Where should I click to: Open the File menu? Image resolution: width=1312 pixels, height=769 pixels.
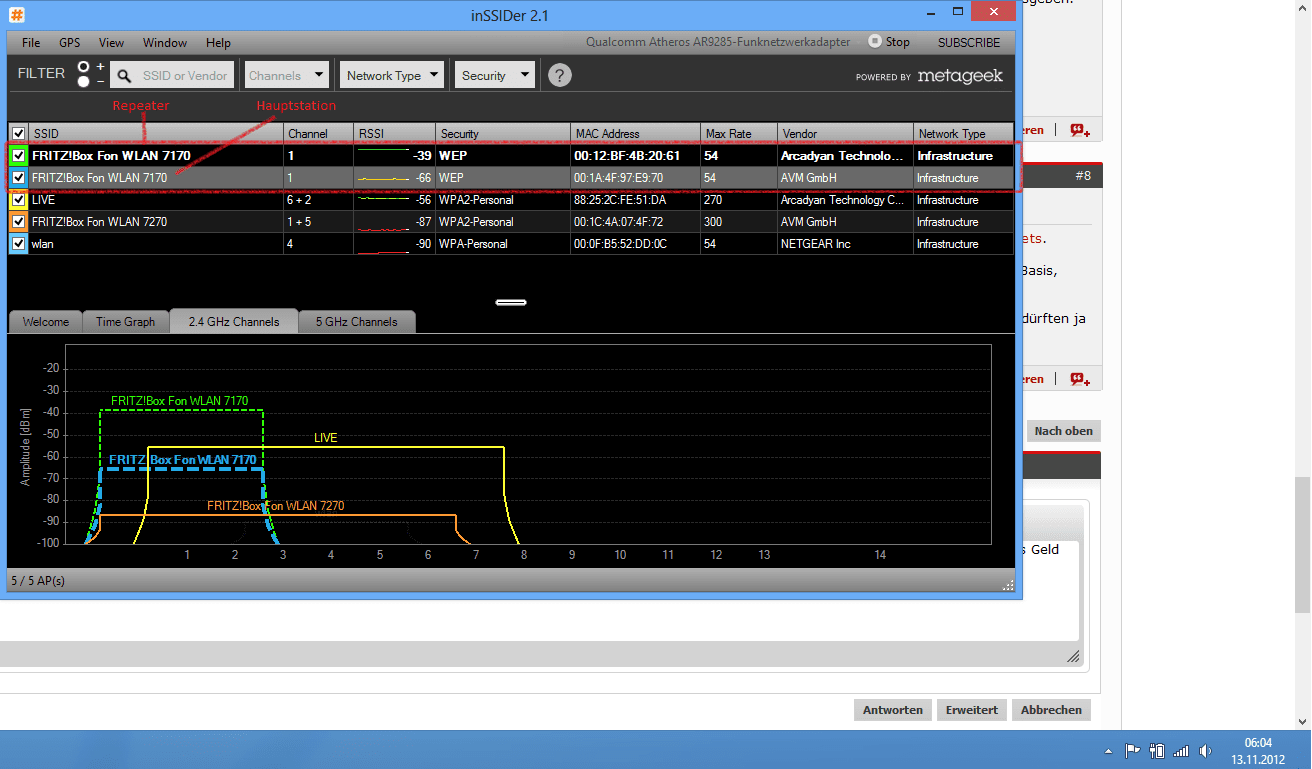click(31, 43)
